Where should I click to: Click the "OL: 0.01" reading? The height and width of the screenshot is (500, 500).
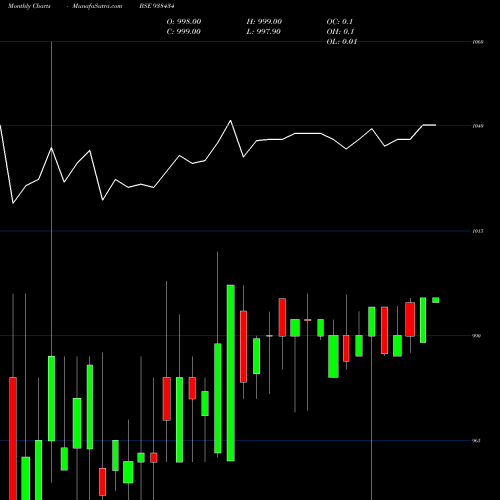pyautogui.click(x=342, y=42)
